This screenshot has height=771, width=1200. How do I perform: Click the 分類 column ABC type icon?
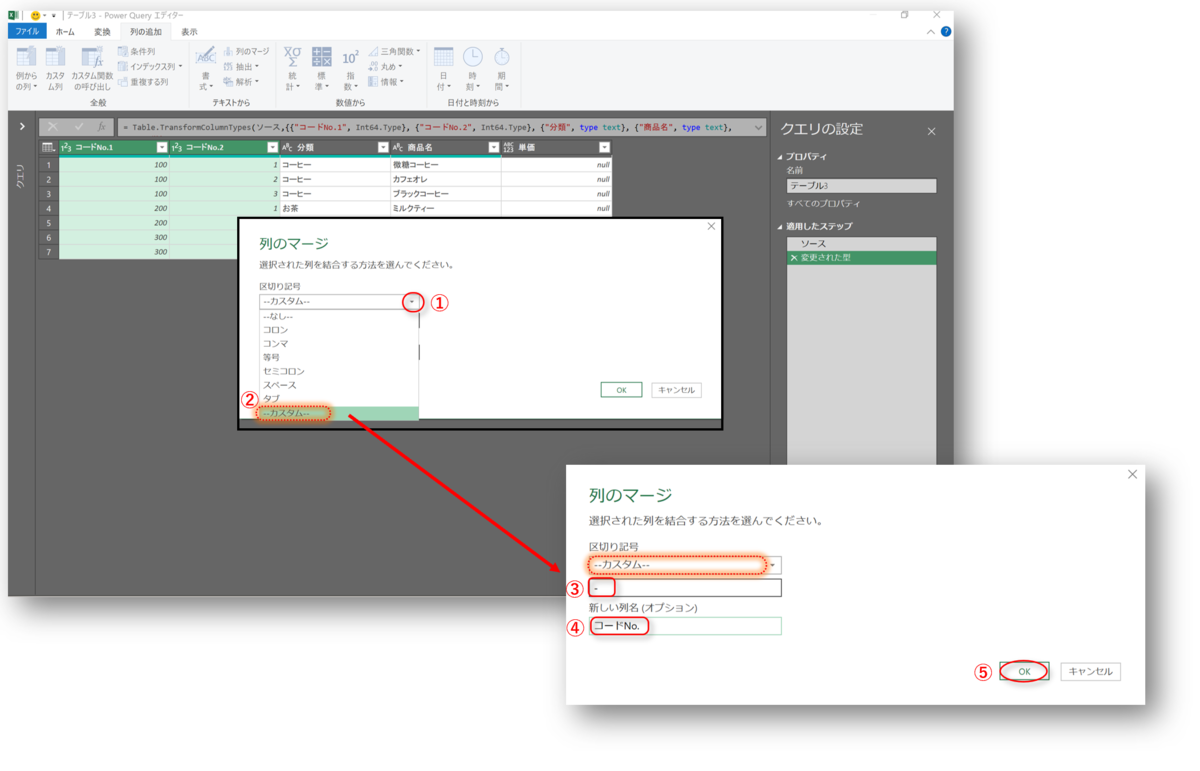(288, 148)
